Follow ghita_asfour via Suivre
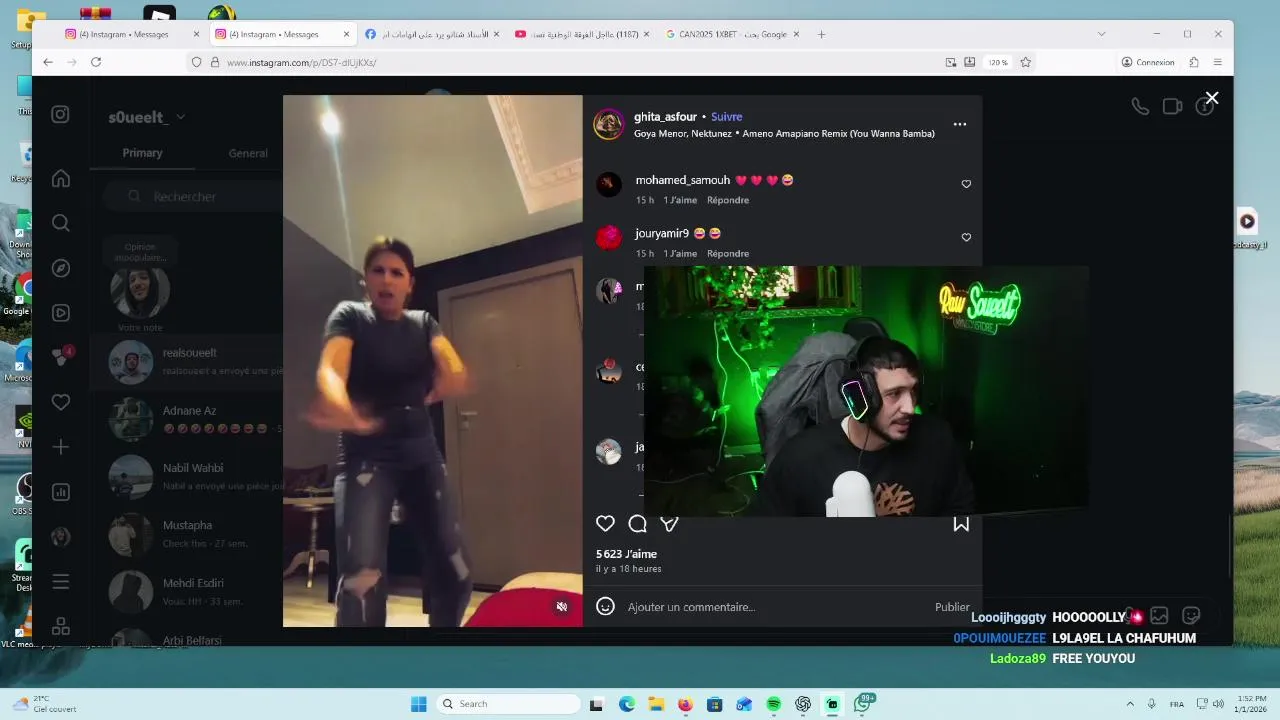Screen dimensions: 1280x720 coord(726,117)
